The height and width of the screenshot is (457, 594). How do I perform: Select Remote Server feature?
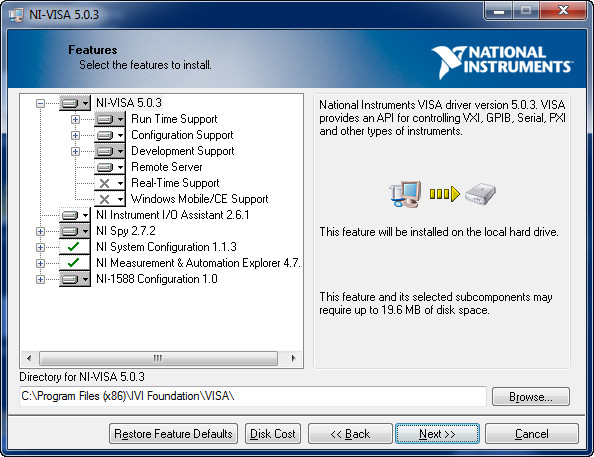pyautogui.click(x=167, y=167)
